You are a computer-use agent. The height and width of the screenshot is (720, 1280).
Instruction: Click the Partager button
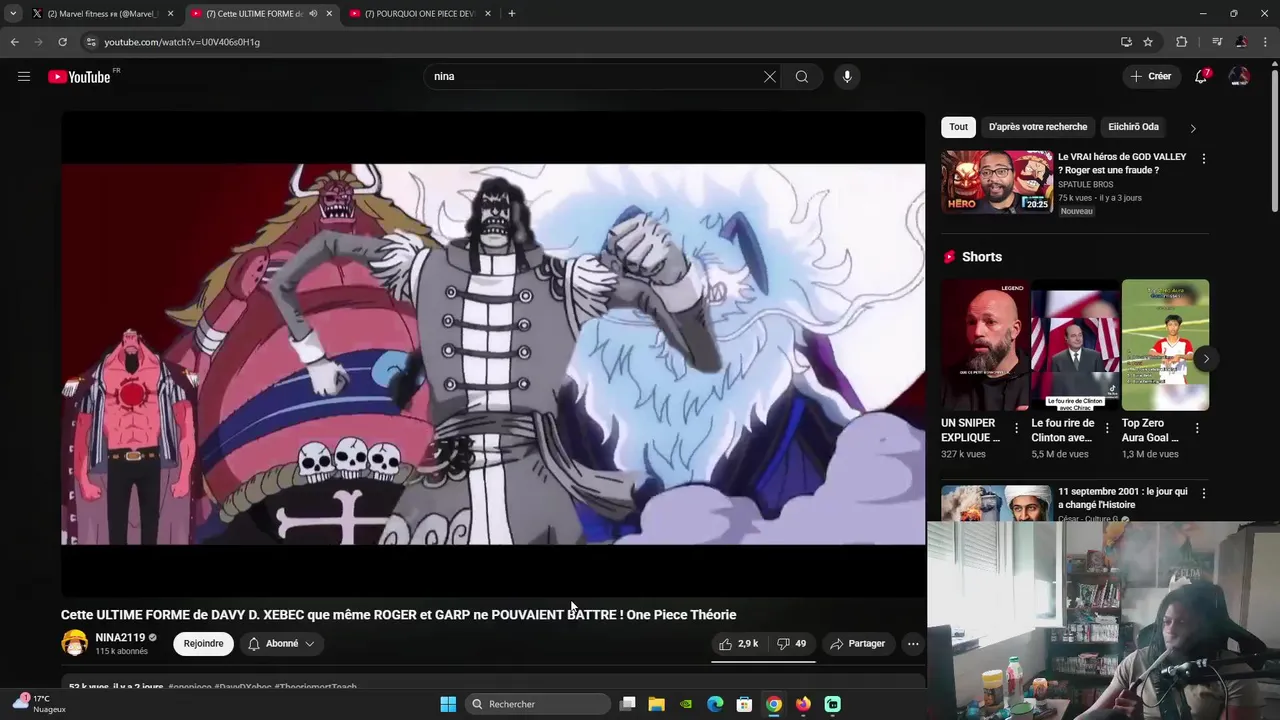pyautogui.click(x=858, y=644)
